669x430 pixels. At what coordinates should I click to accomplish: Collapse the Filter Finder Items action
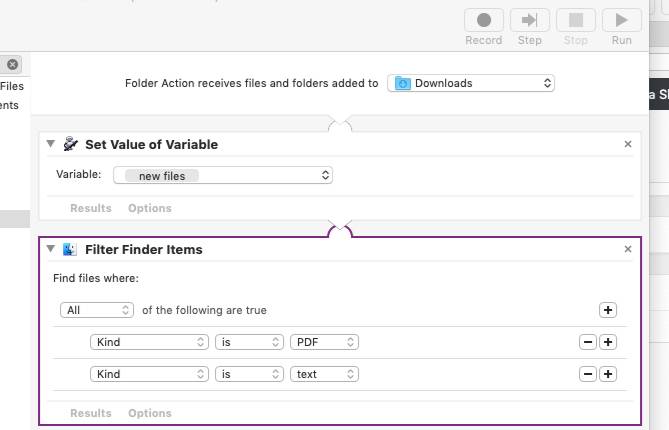coord(51,249)
